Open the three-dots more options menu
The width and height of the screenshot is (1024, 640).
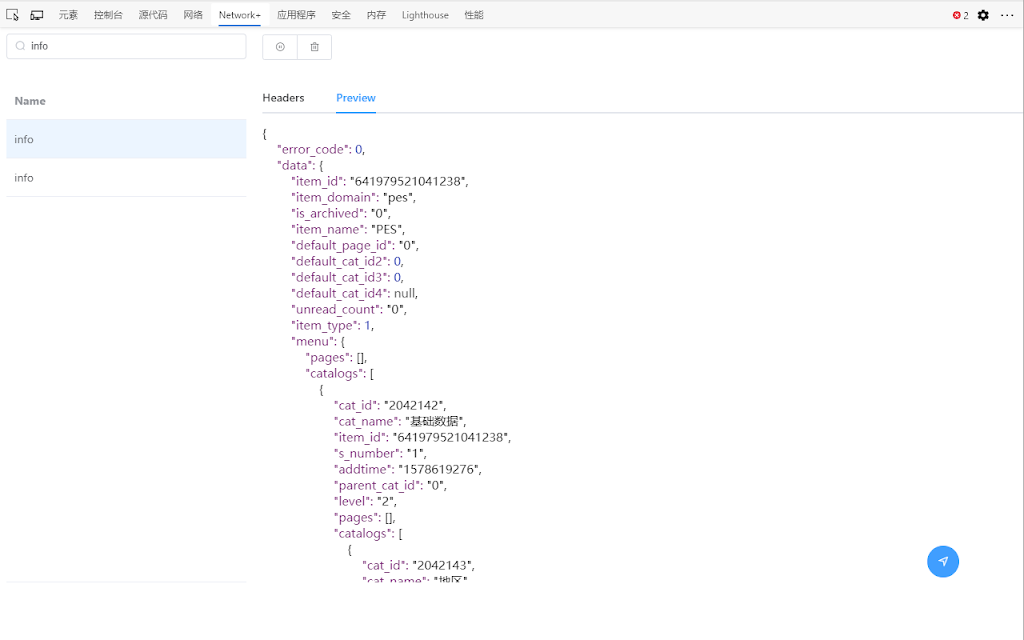pos(1007,15)
